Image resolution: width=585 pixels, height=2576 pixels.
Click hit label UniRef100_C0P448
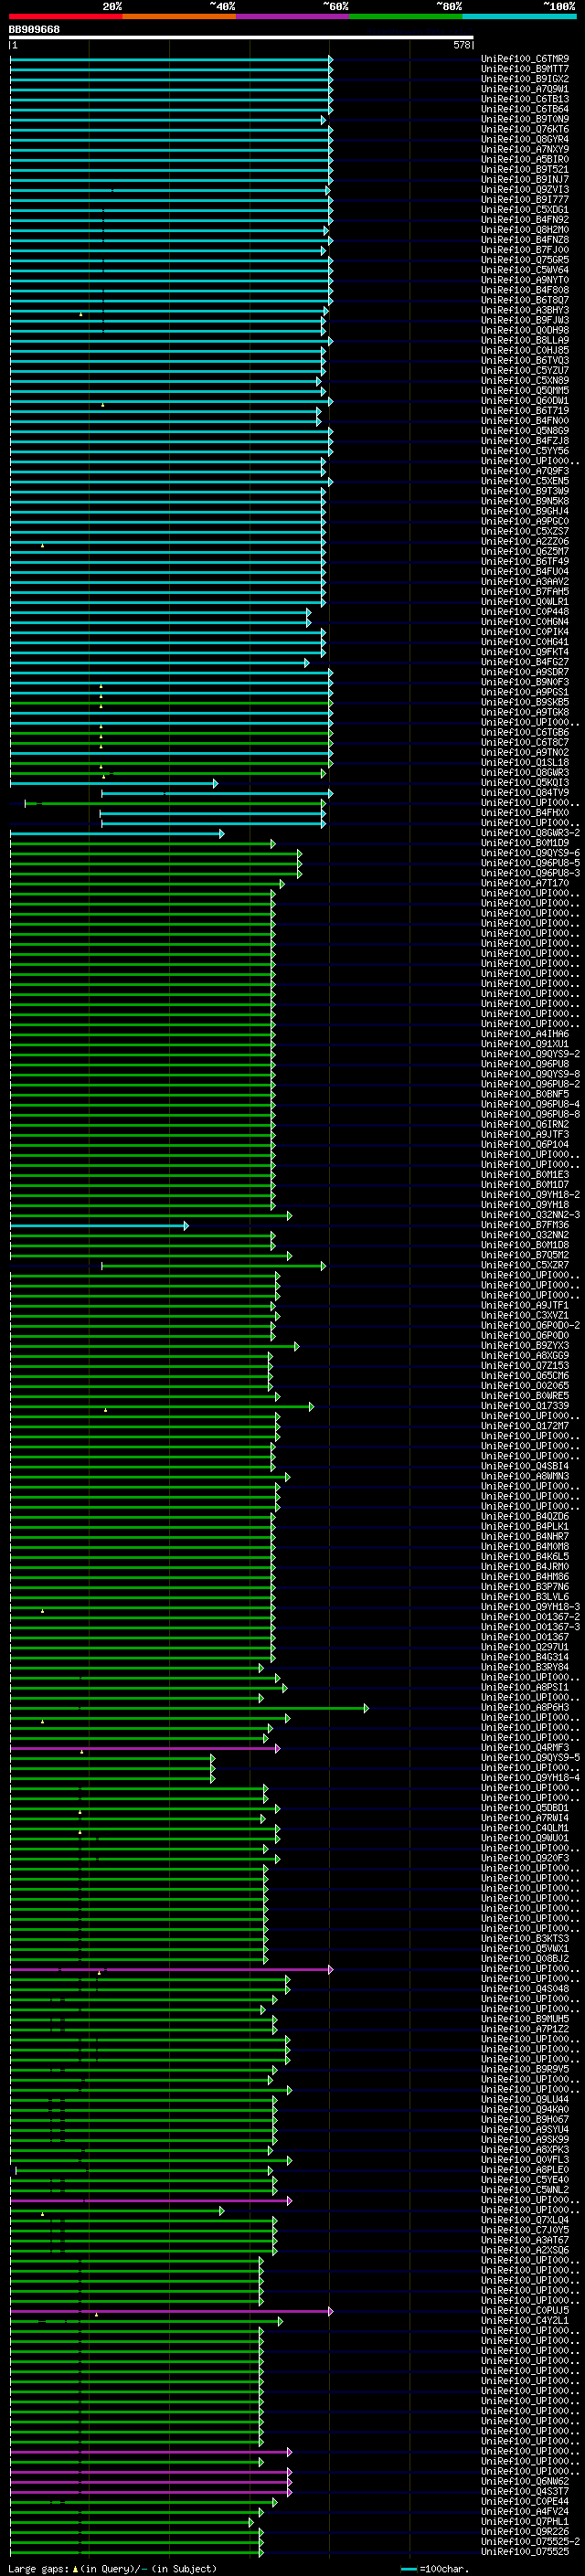525,611
